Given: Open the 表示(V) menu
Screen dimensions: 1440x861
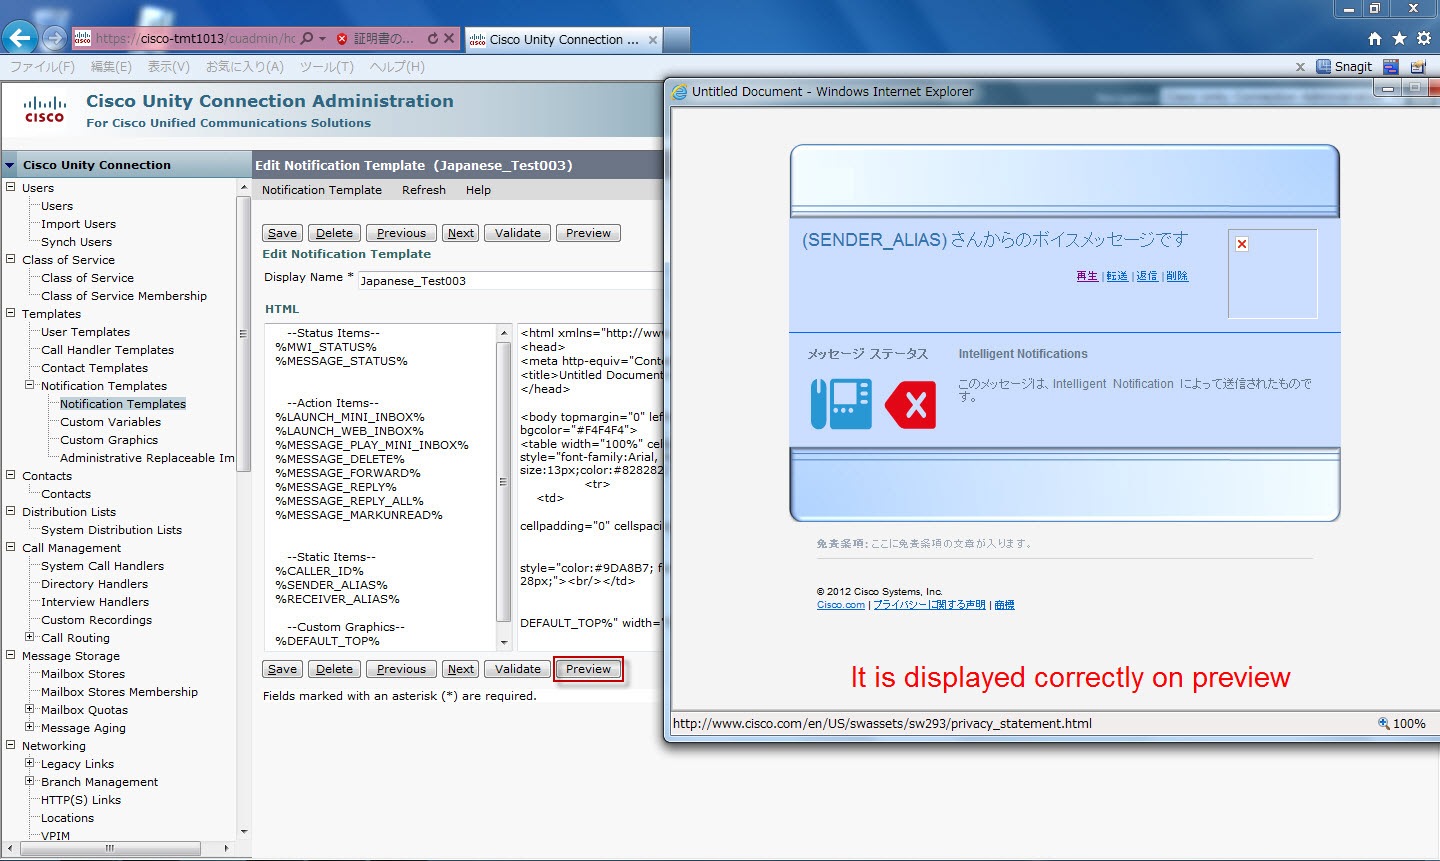Looking at the screenshot, I should [168, 67].
